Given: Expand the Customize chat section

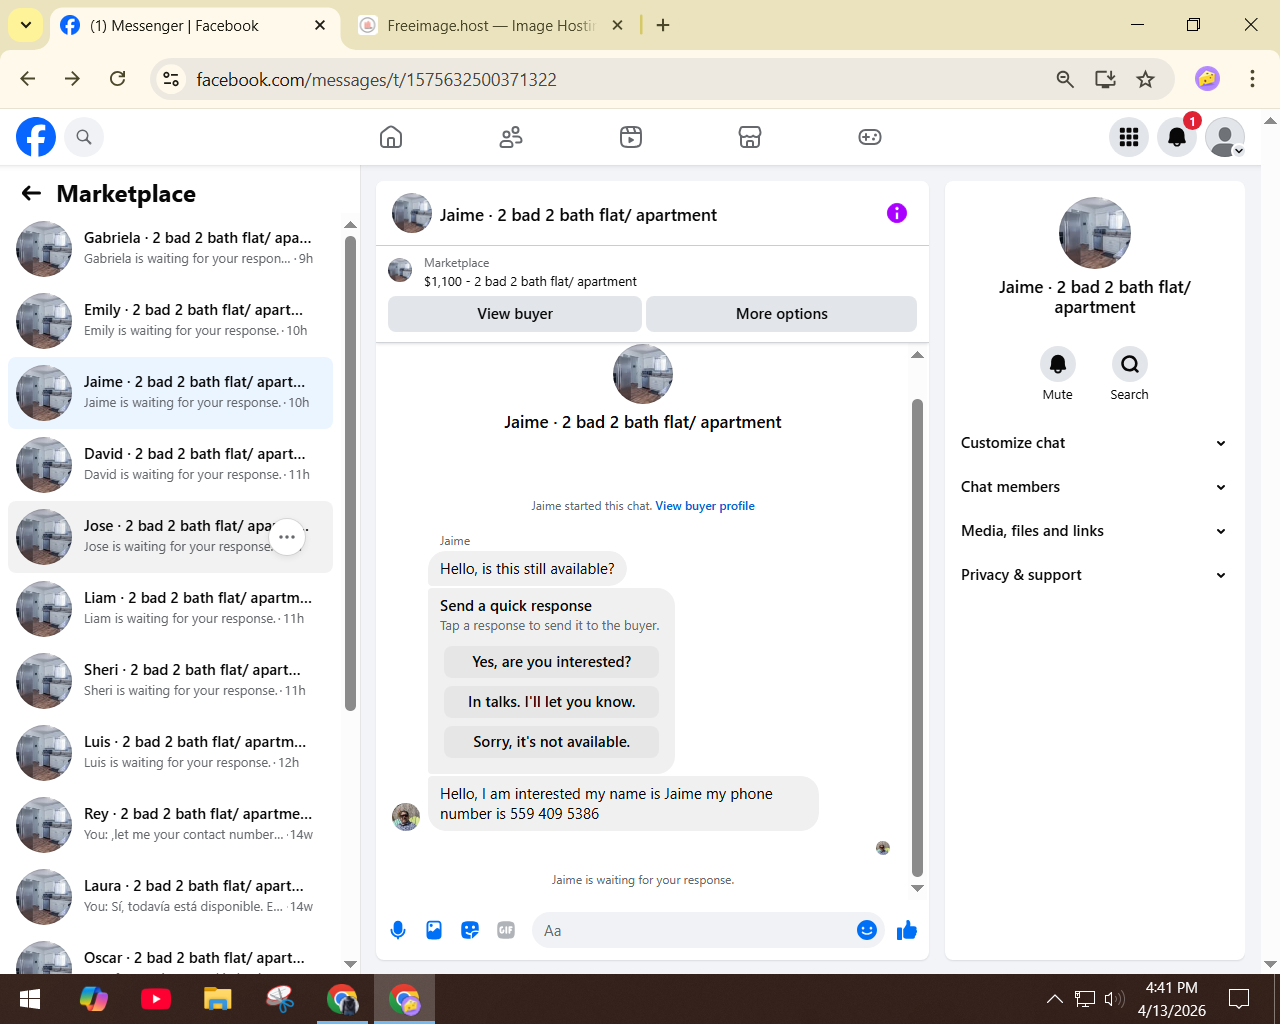Looking at the screenshot, I should [x=1094, y=443].
